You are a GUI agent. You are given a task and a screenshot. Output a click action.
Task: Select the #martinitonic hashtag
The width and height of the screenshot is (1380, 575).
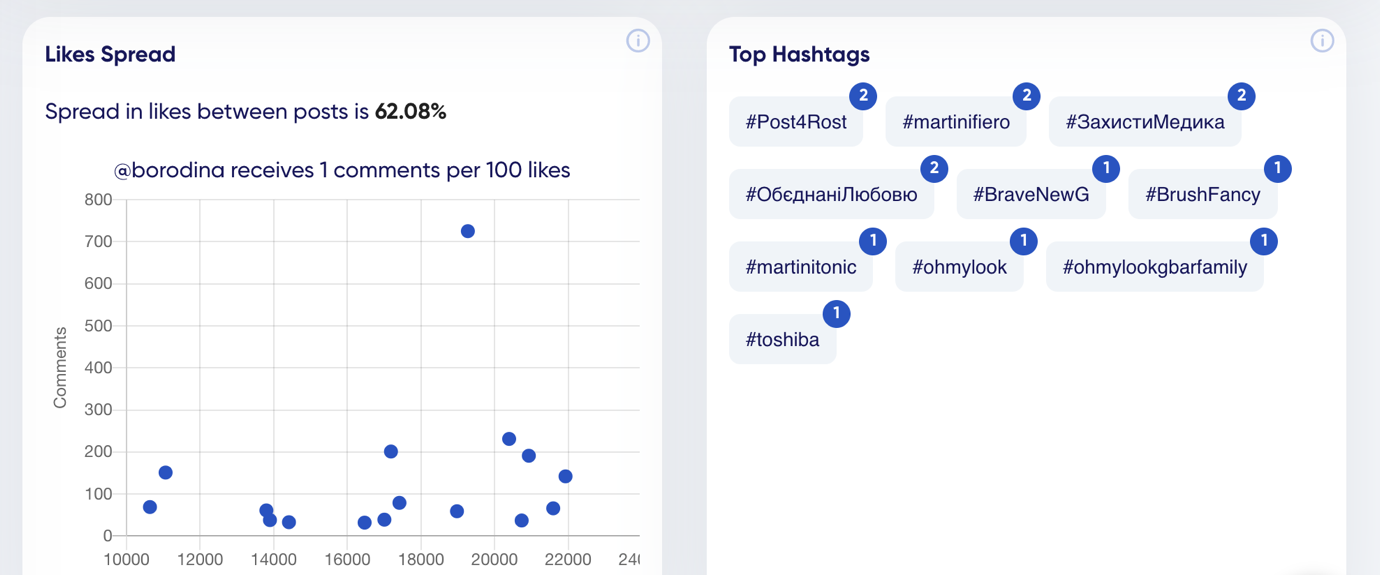pyautogui.click(x=800, y=267)
